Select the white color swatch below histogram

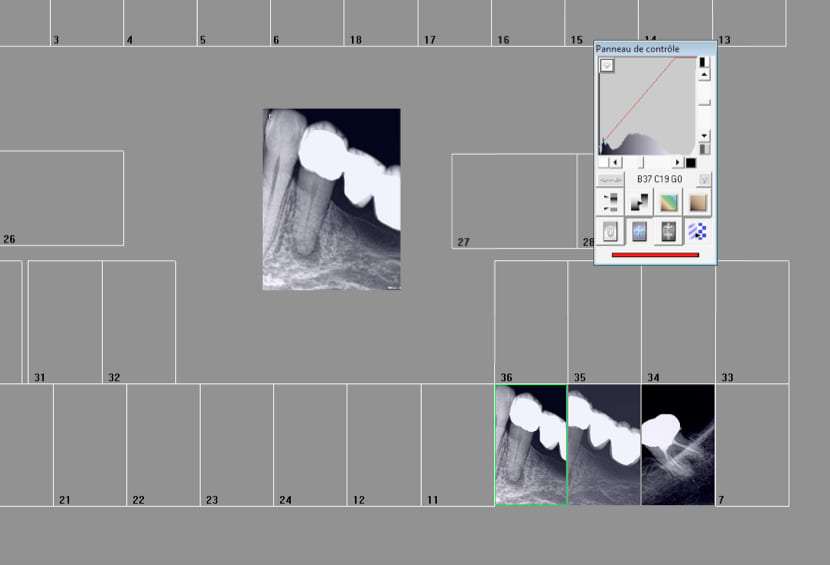pyautogui.click(x=603, y=162)
